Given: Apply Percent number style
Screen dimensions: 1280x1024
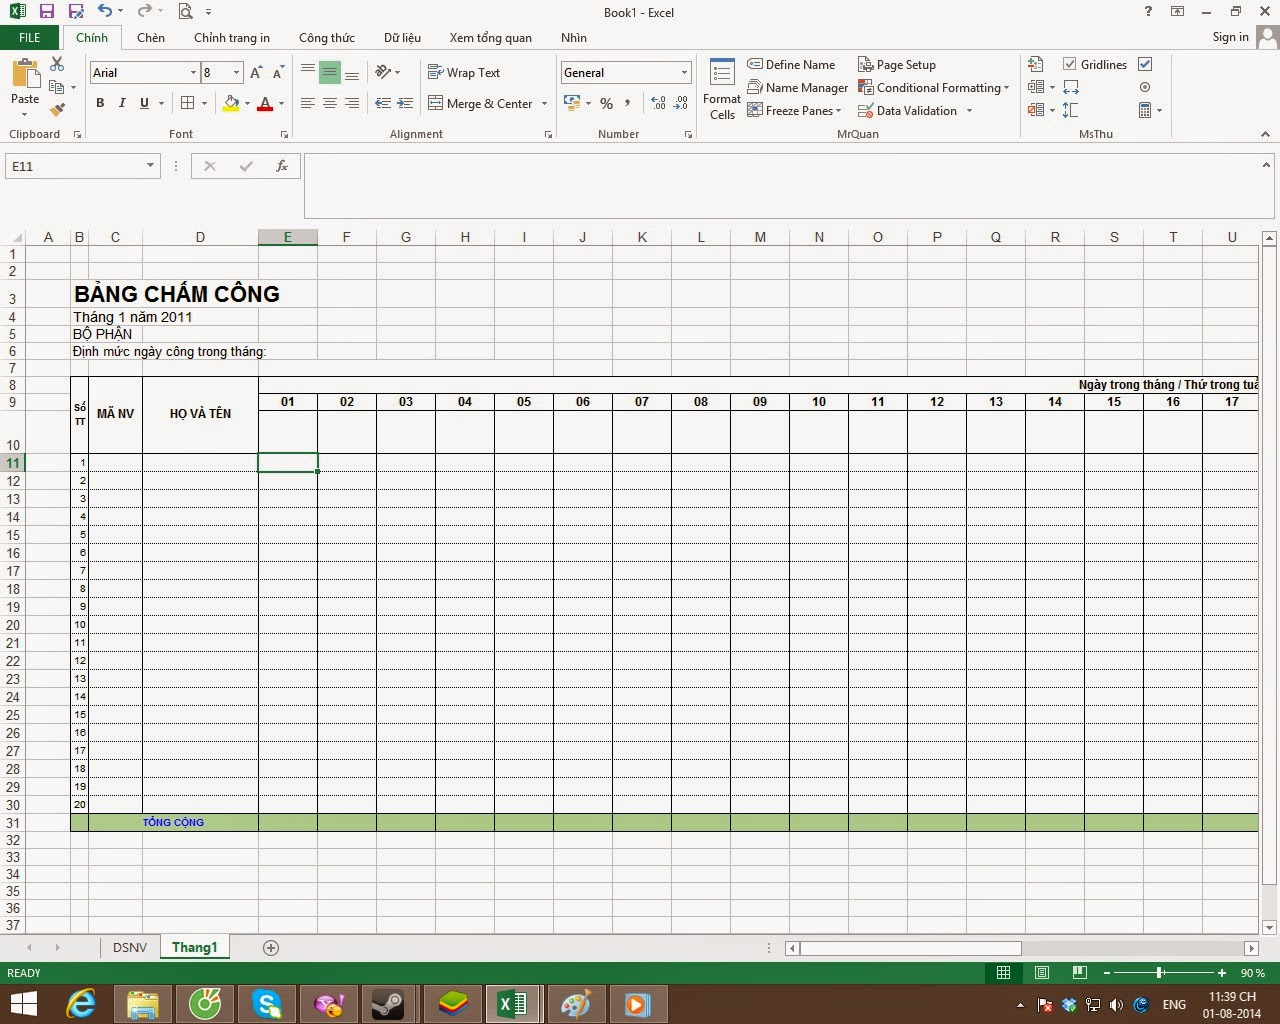Looking at the screenshot, I should (x=606, y=103).
